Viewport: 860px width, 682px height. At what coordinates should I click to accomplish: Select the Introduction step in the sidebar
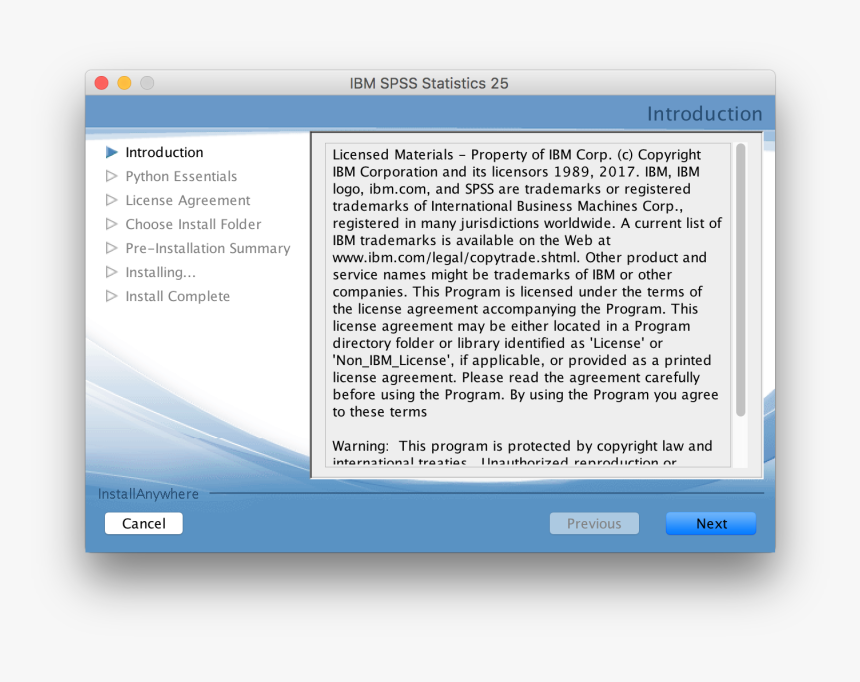pyautogui.click(x=164, y=152)
